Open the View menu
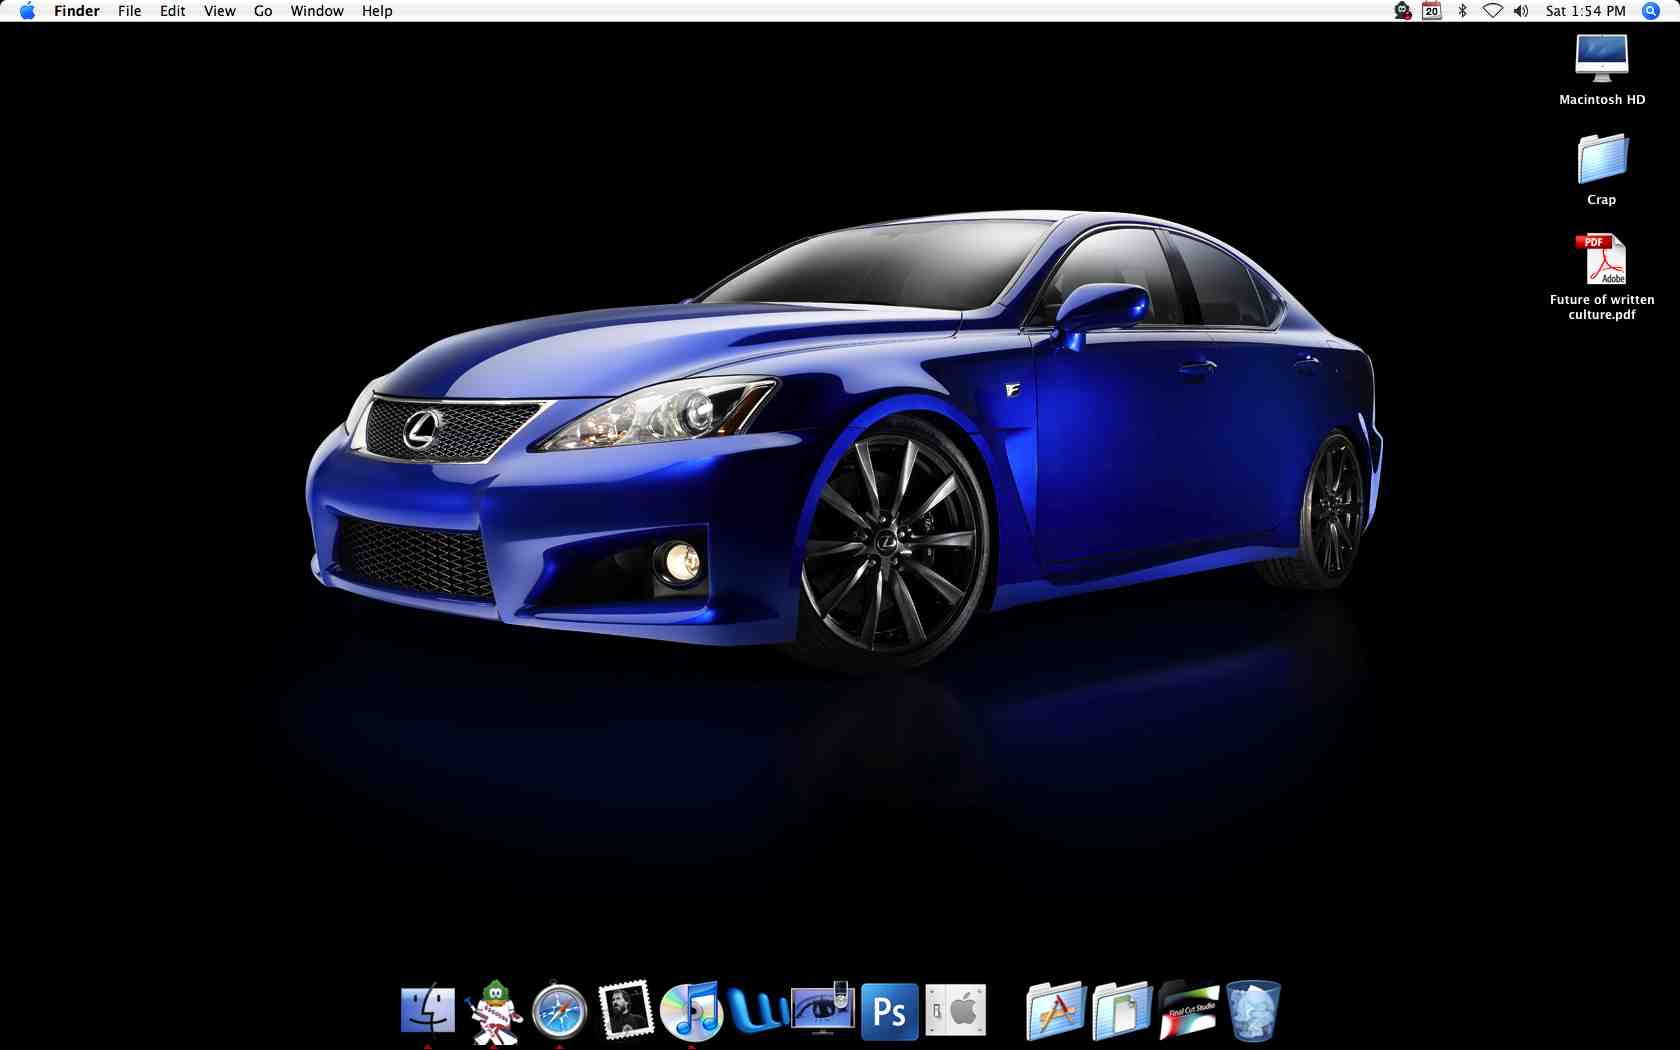1680x1050 pixels. (x=219, y=11)
